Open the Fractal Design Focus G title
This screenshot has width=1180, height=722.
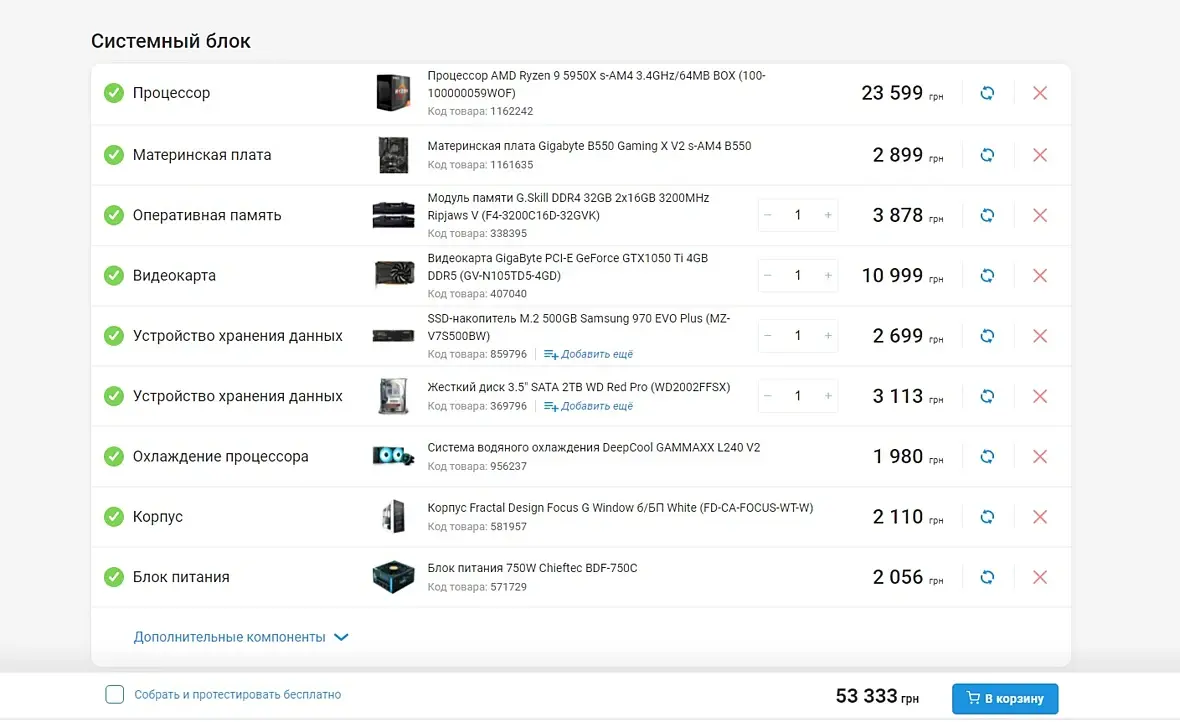[620, 507]
